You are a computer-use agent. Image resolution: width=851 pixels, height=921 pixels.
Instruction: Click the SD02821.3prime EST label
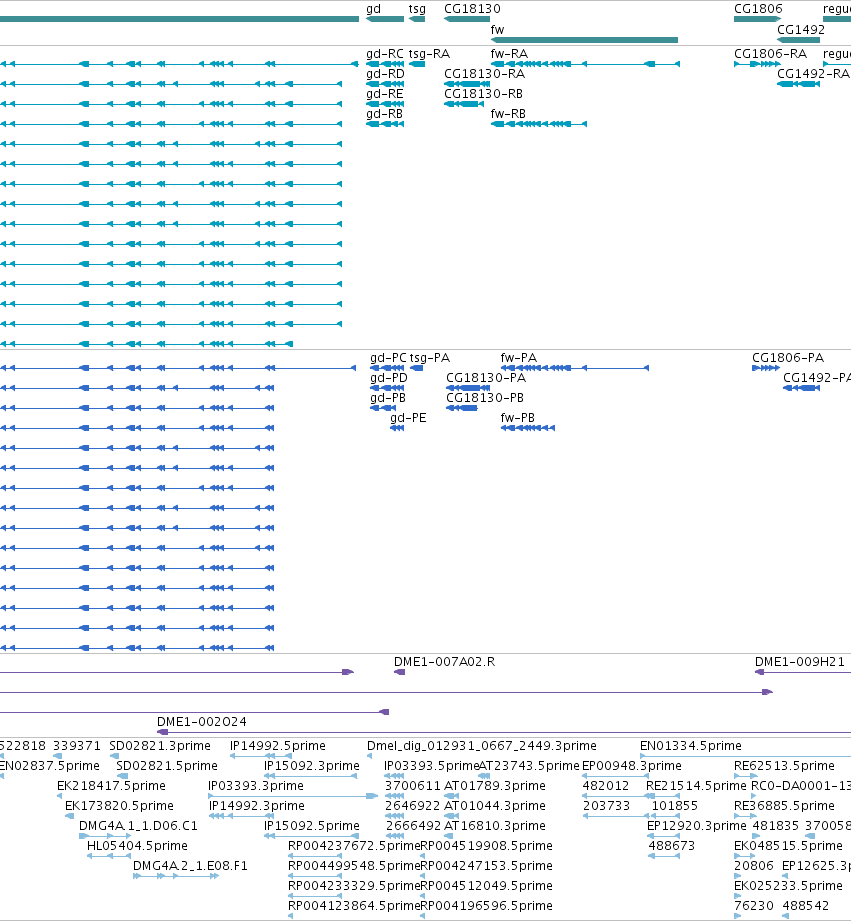pos(160,746)
